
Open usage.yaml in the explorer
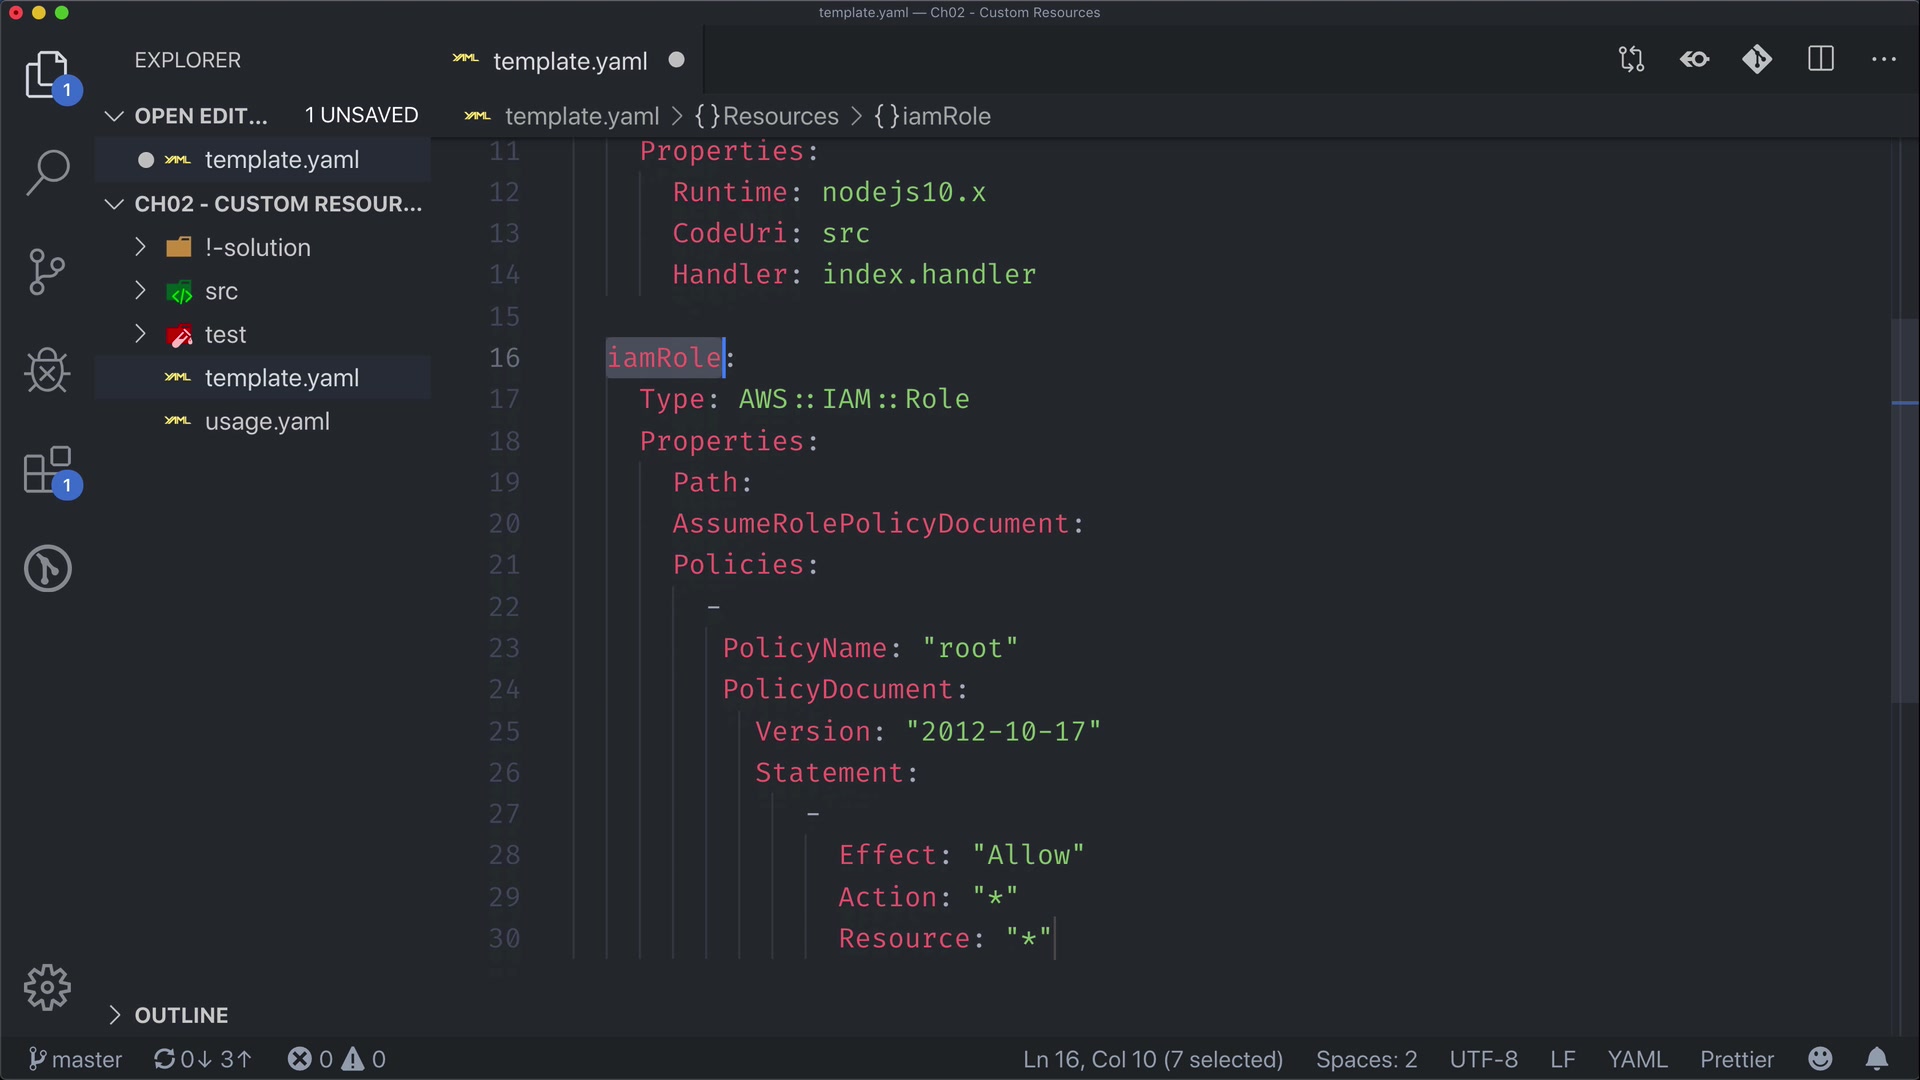[x=267, y=421]
